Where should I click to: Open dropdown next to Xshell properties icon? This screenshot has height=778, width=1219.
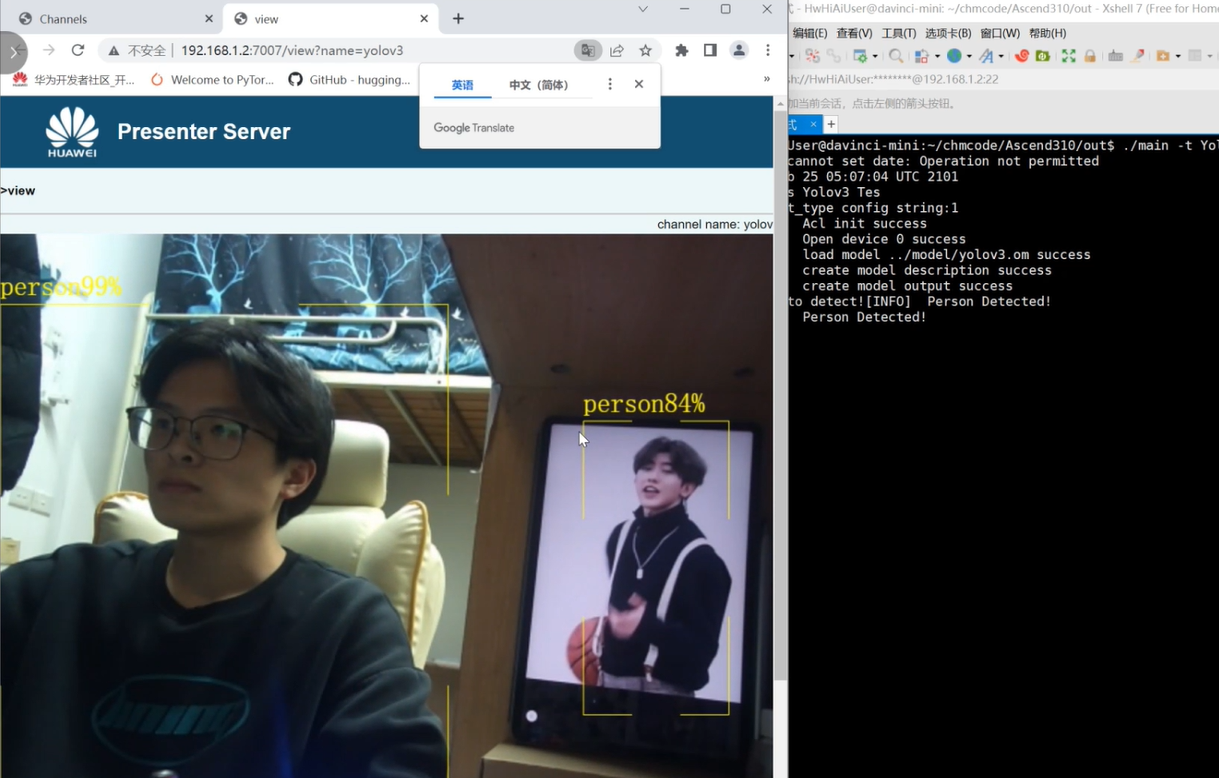(x=875, y=56)
